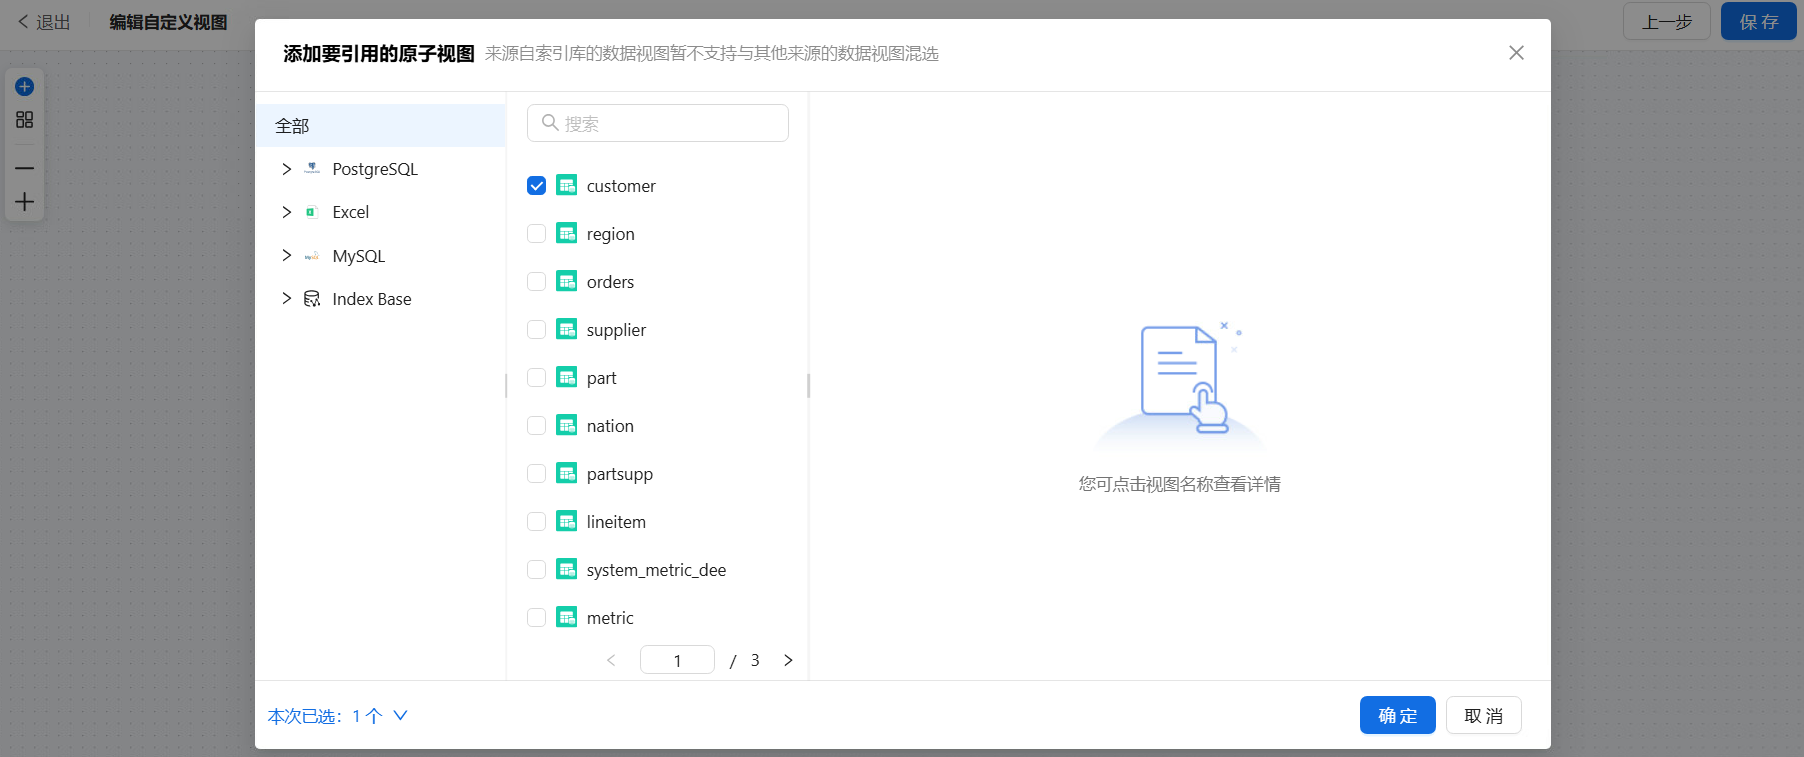Click the zoom out minus icon

[25, 168]
